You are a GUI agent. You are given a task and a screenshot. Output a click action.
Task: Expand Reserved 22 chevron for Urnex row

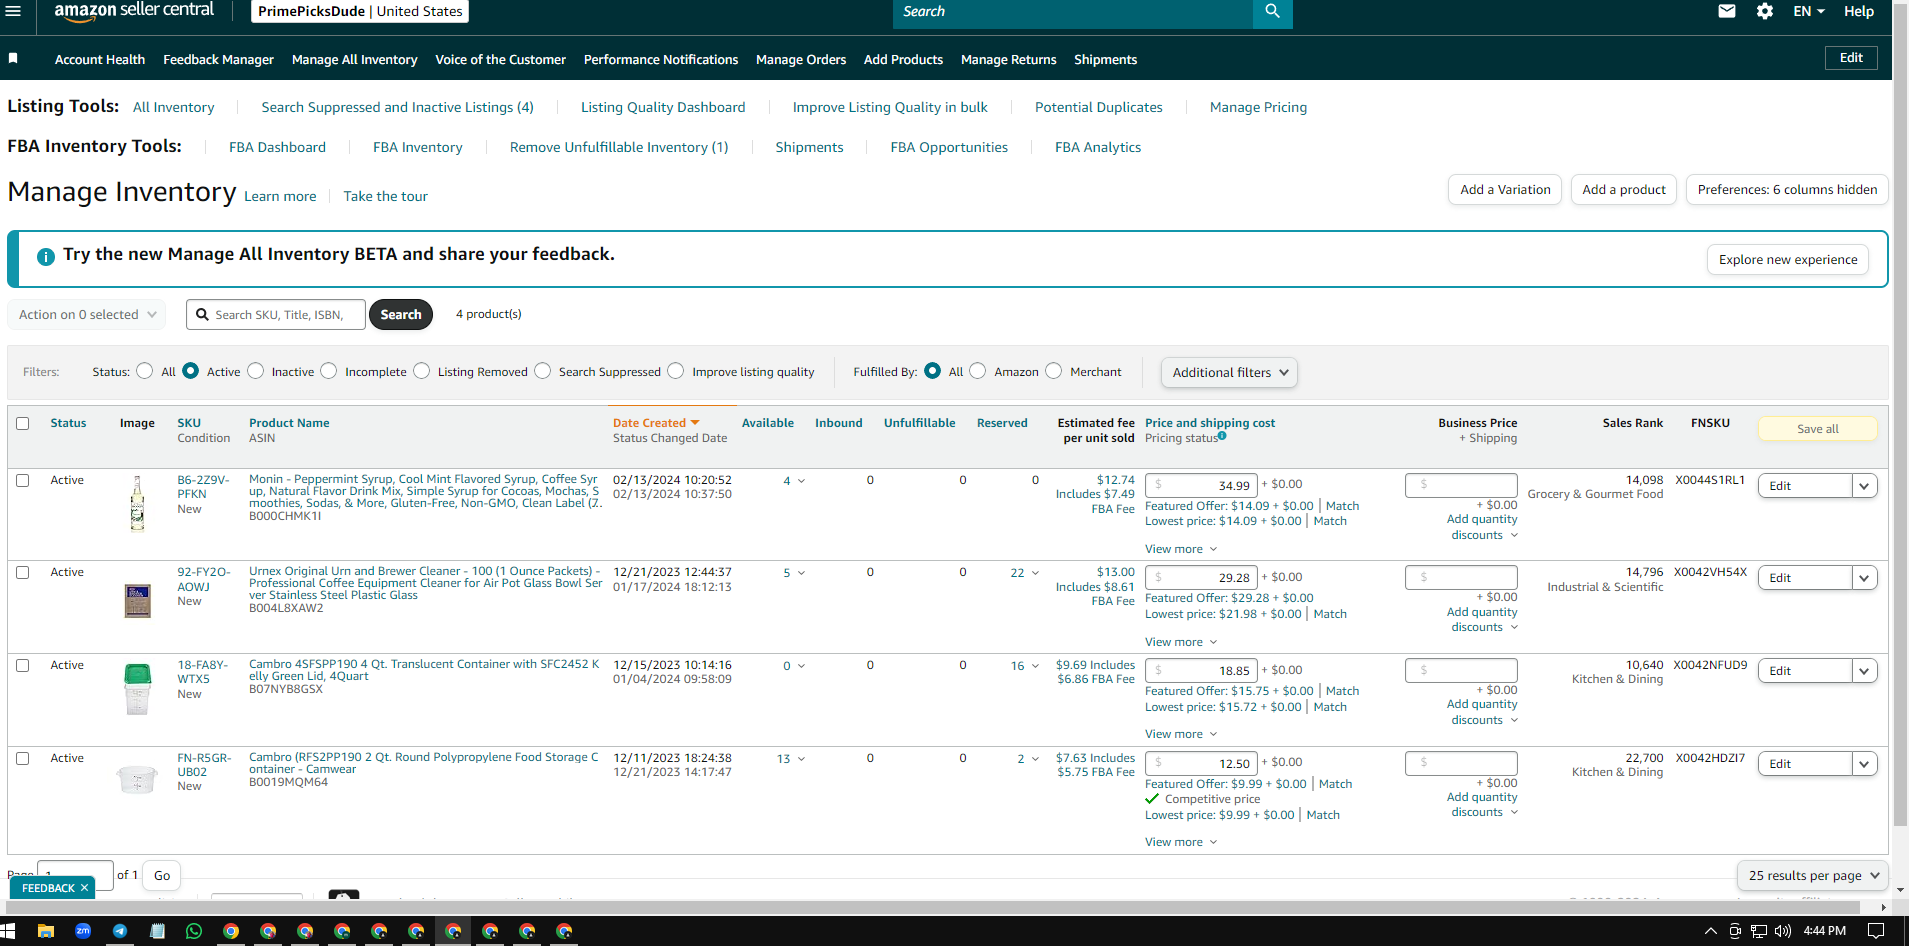tap(1035, 573)
